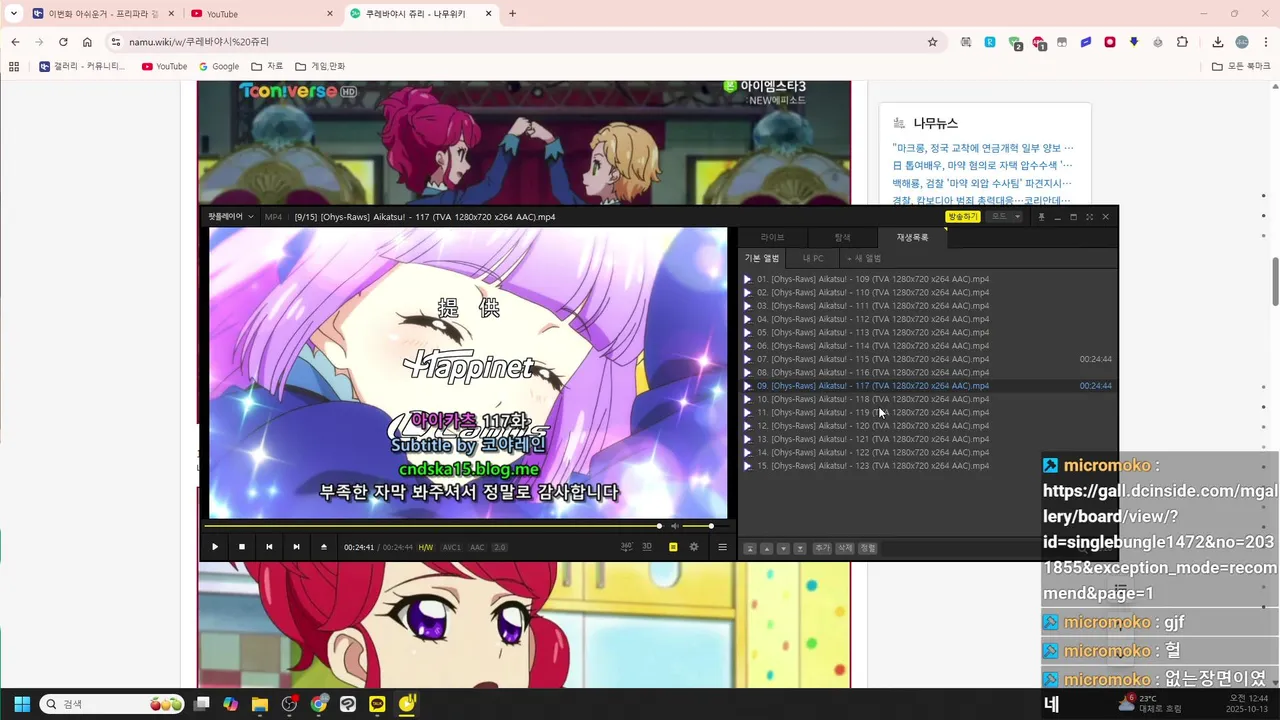
Task: Stop playback with the stop button
Action: 242,547
